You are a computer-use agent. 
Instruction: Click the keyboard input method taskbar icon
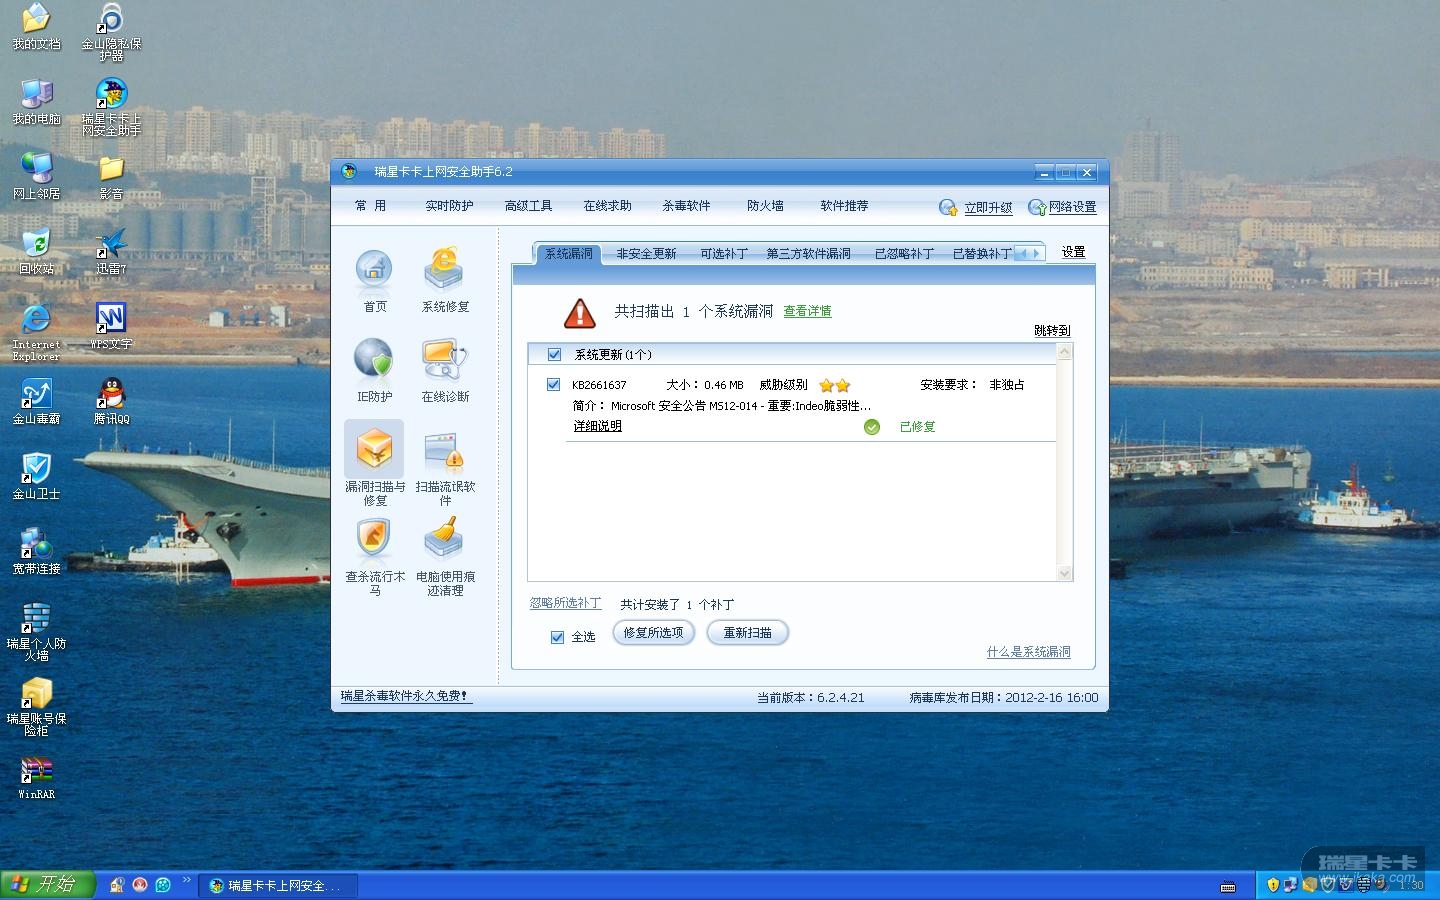click(1228, 886)
